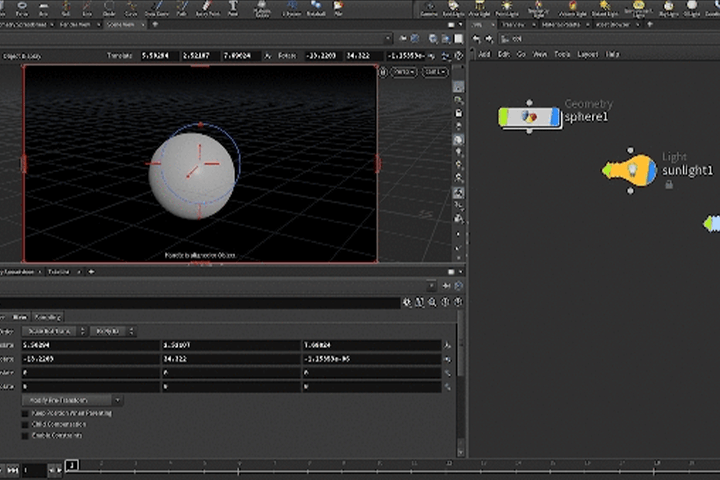Switch to the Scene View tab

121,25
